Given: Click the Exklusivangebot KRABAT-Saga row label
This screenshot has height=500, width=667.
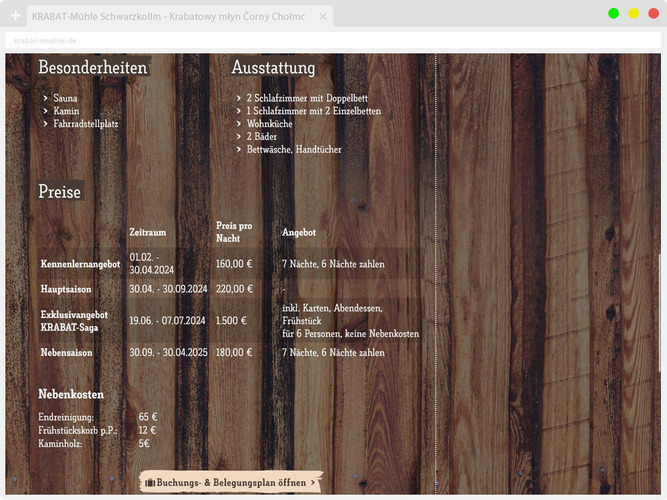Looking at the screenshot, I should 75,320.
